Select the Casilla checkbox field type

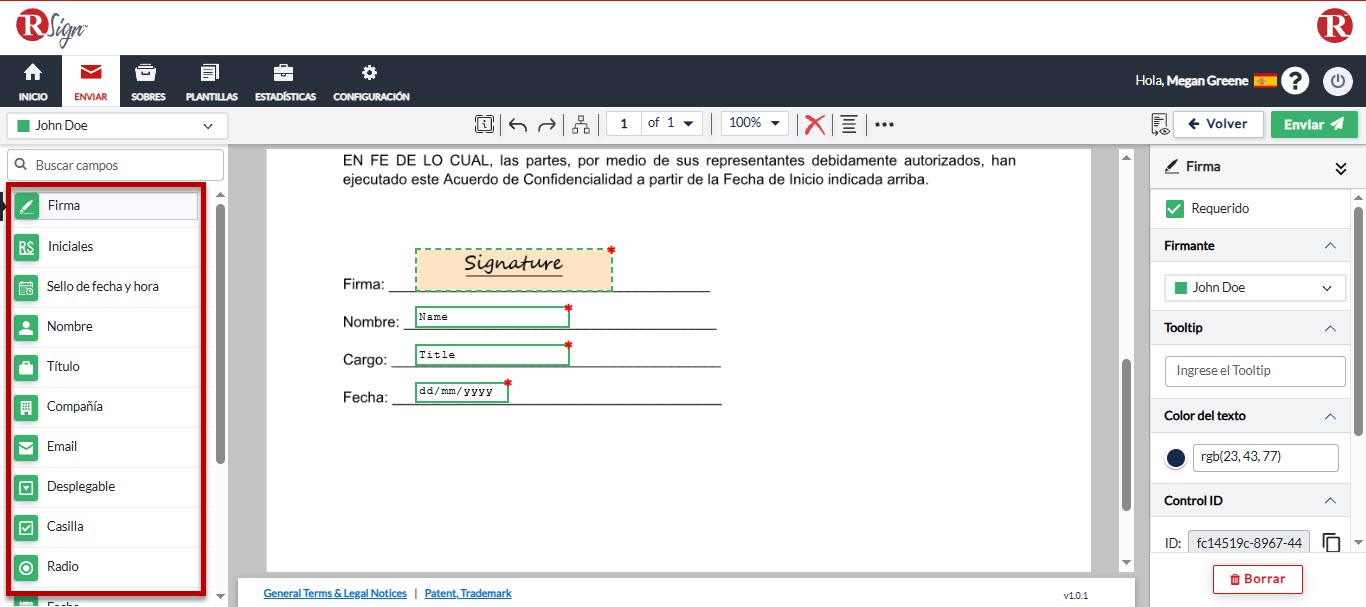pyautogui.click(x=65, y=526)
